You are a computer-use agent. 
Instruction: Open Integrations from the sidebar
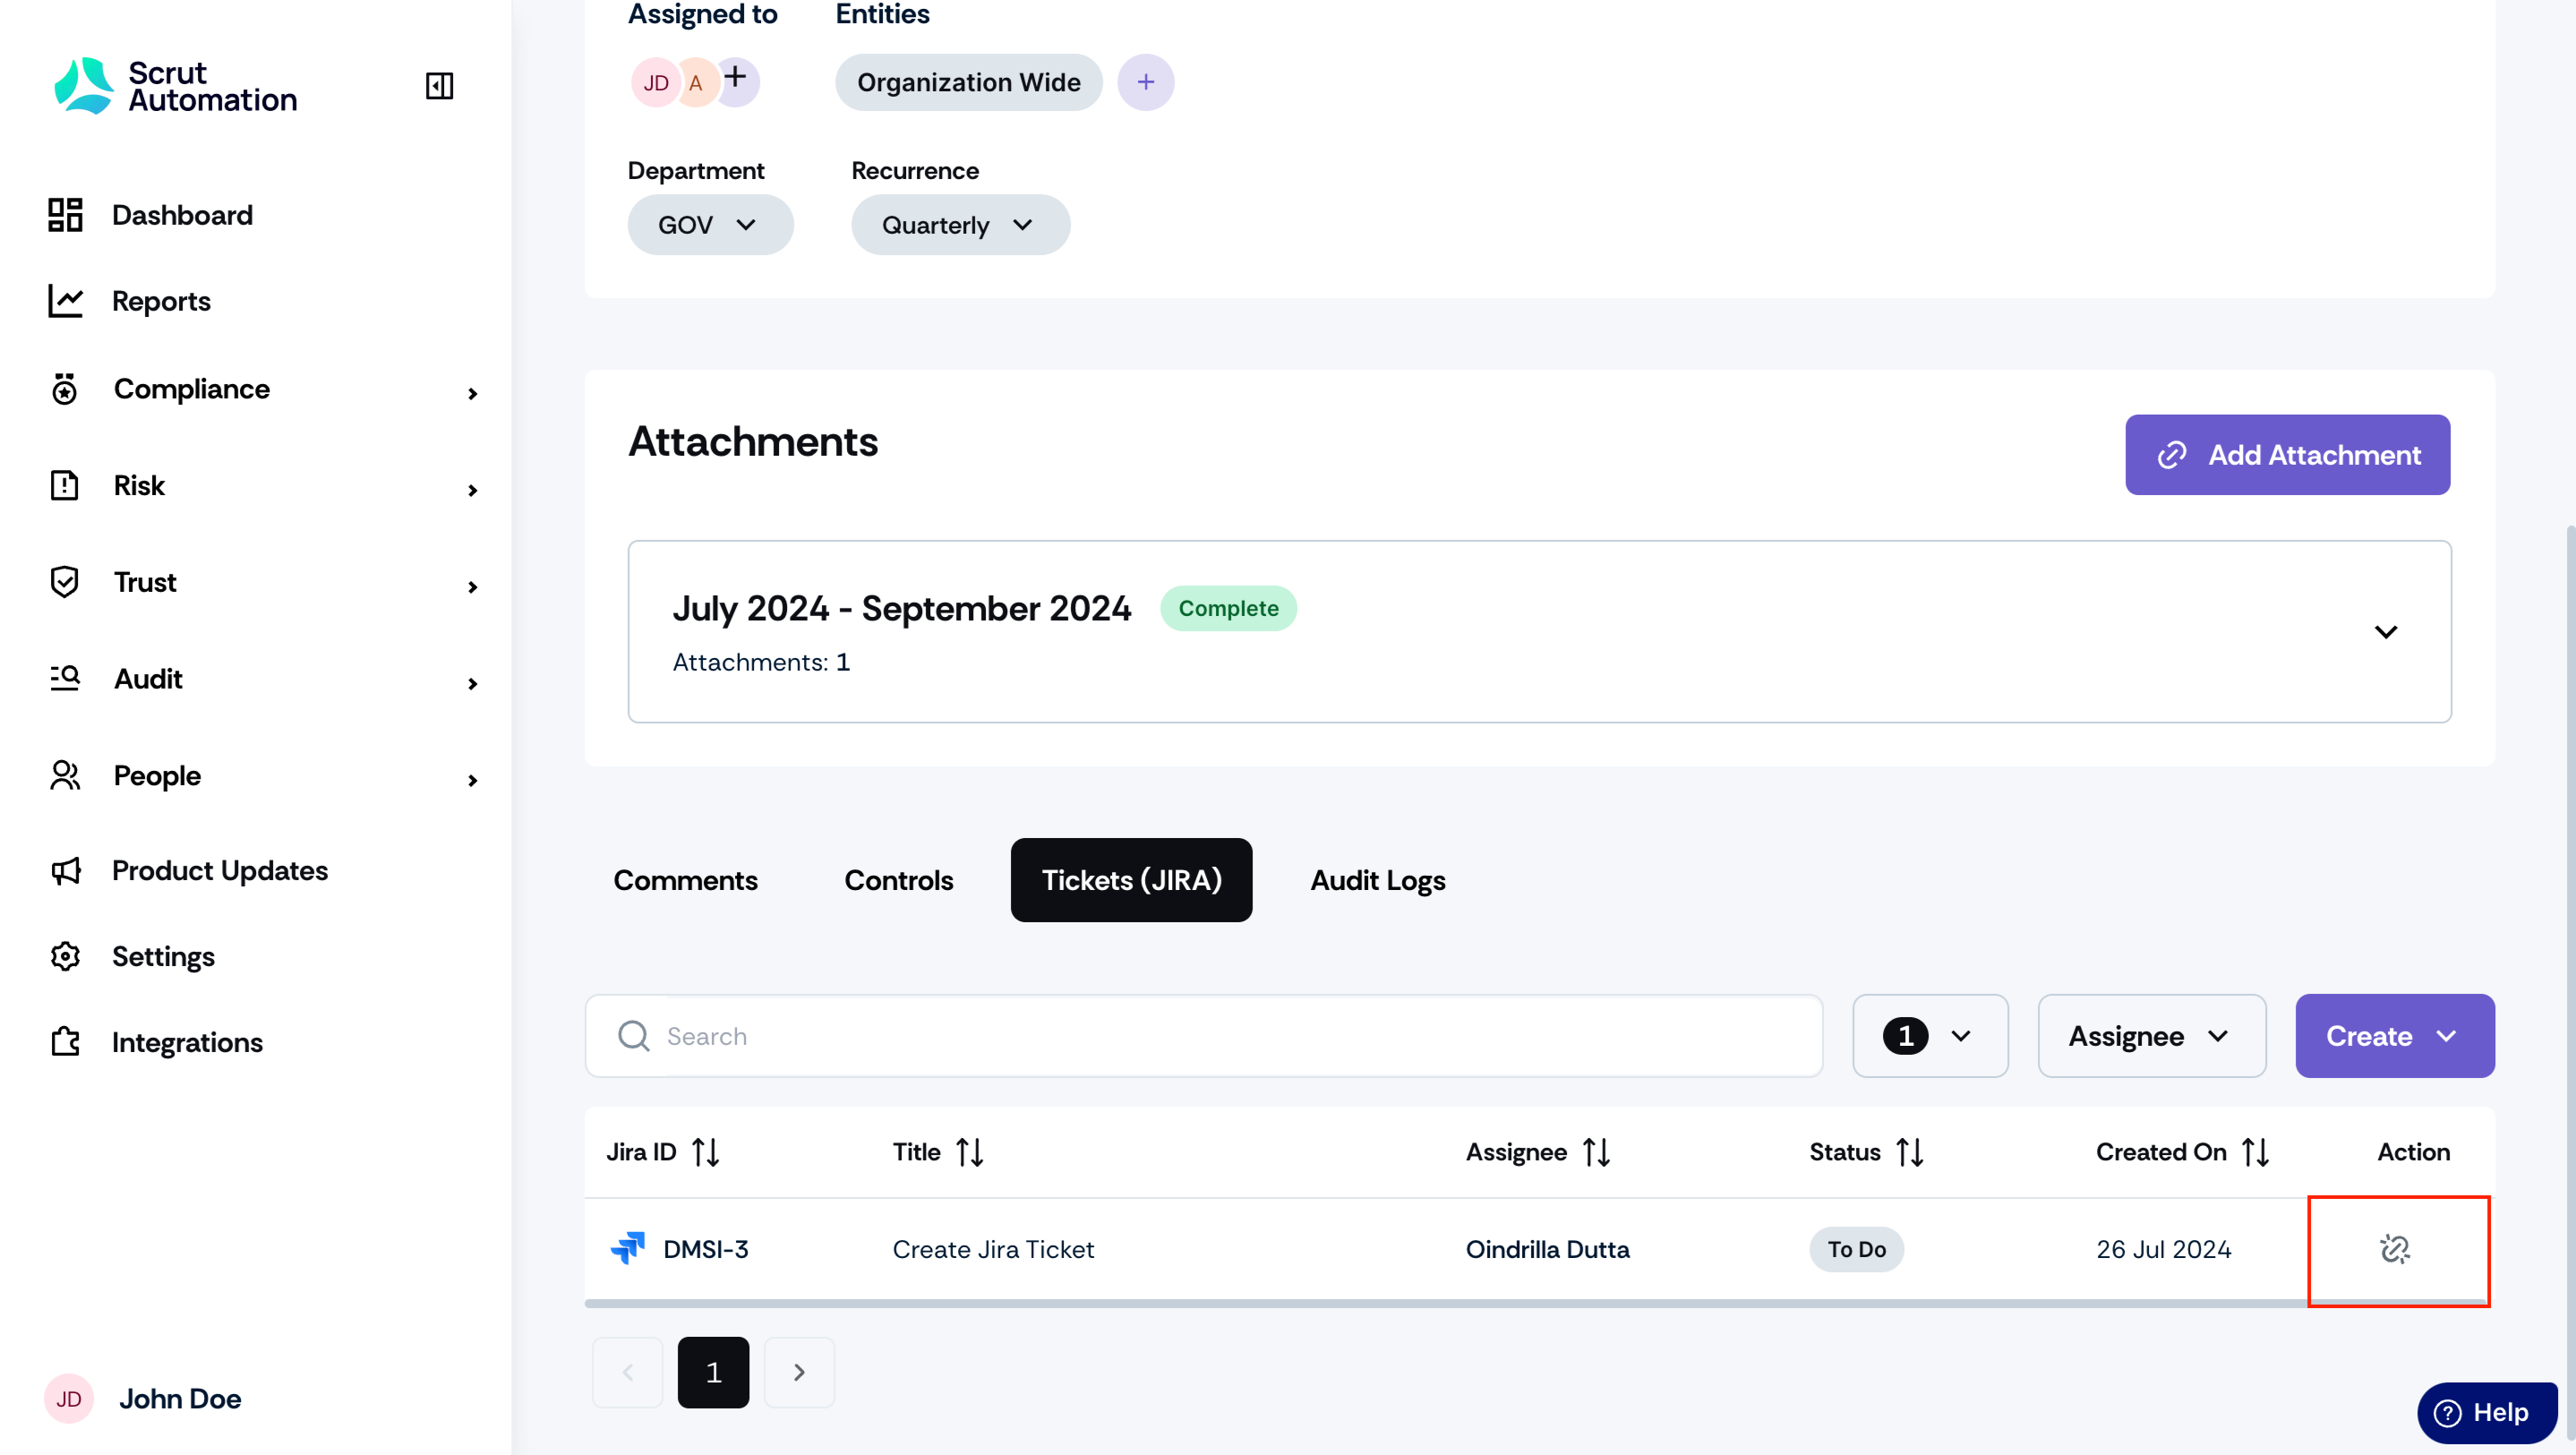tap(156, 1042)
